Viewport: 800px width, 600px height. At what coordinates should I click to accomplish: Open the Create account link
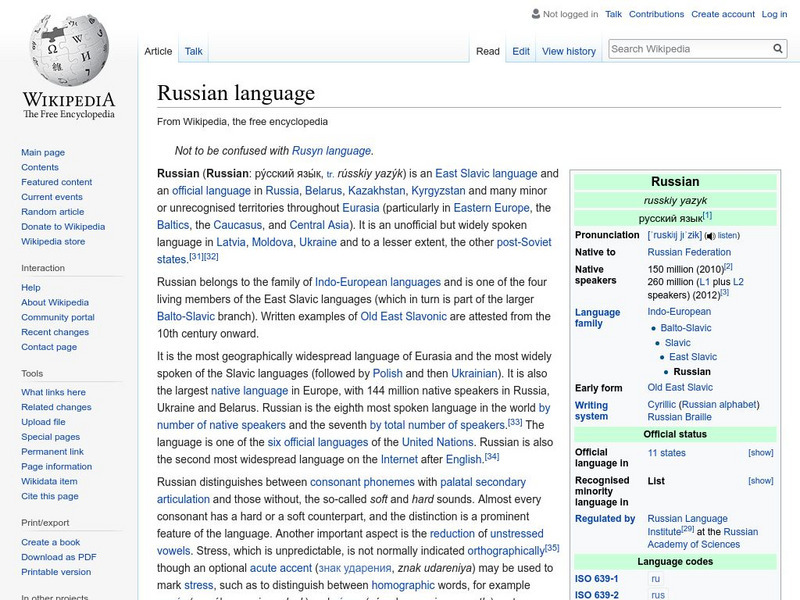click(722, 14)
